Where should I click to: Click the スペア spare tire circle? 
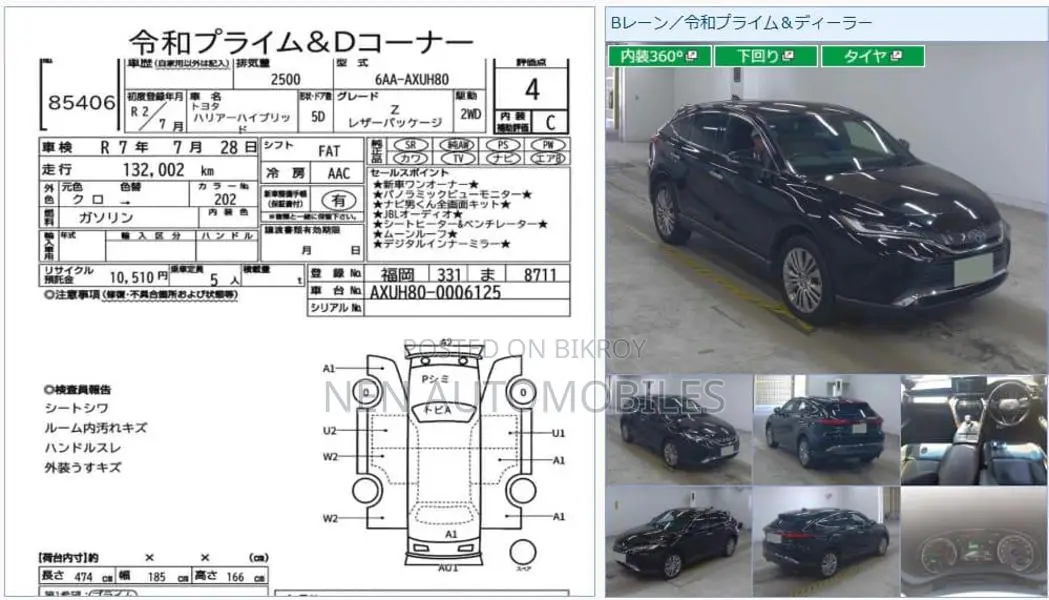pos(522,554)
